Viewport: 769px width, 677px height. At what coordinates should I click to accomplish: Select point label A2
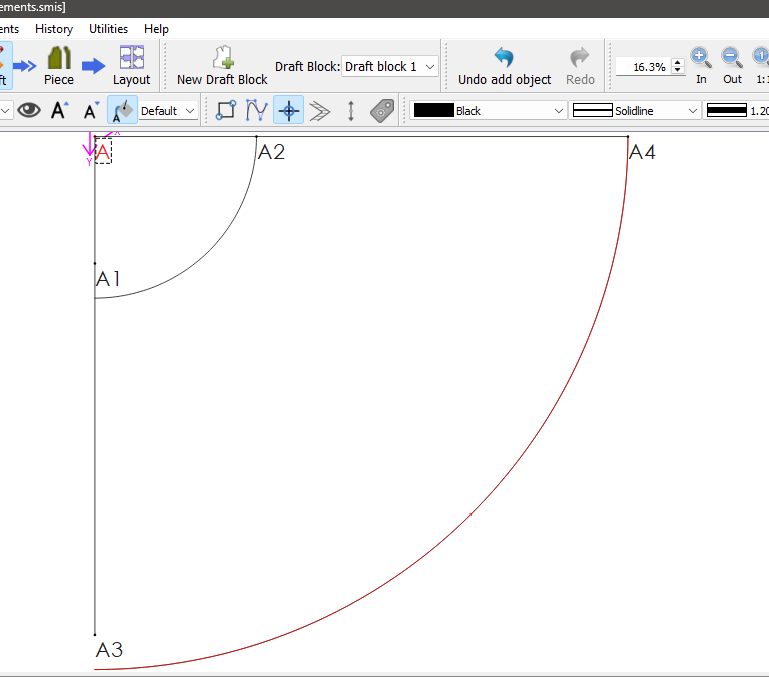[x=271, y=152]
